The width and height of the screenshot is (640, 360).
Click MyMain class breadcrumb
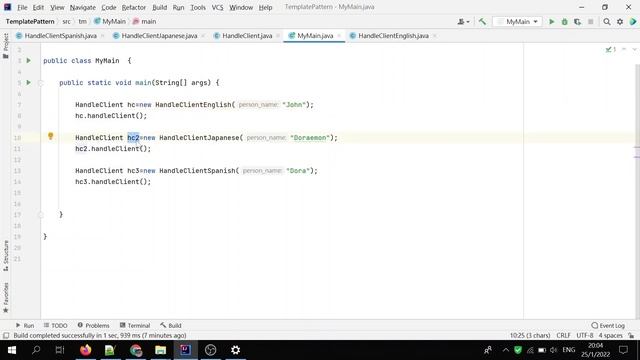(110, 22)
